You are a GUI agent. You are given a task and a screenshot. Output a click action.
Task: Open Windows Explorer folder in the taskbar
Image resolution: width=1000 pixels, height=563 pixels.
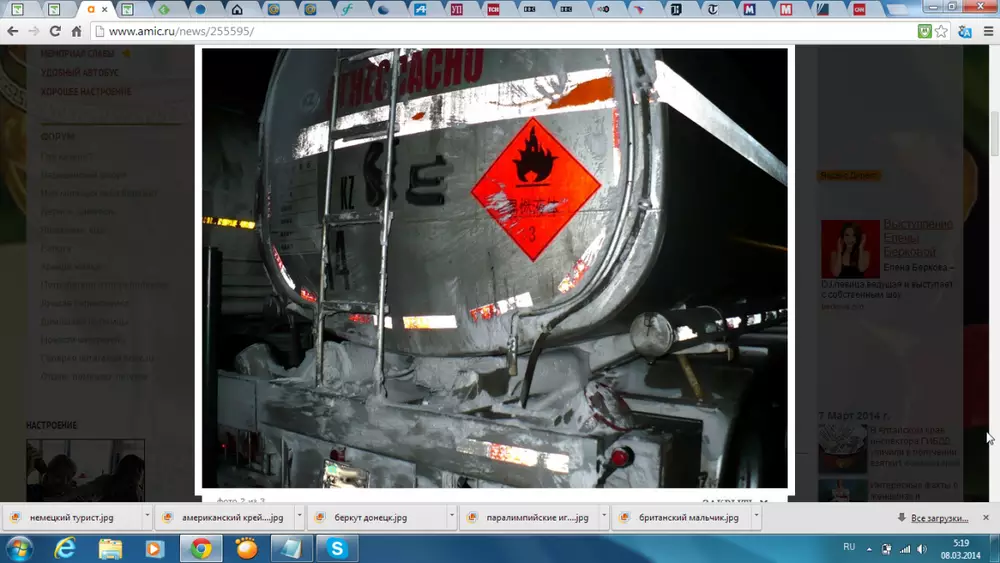tap(110, 548)
